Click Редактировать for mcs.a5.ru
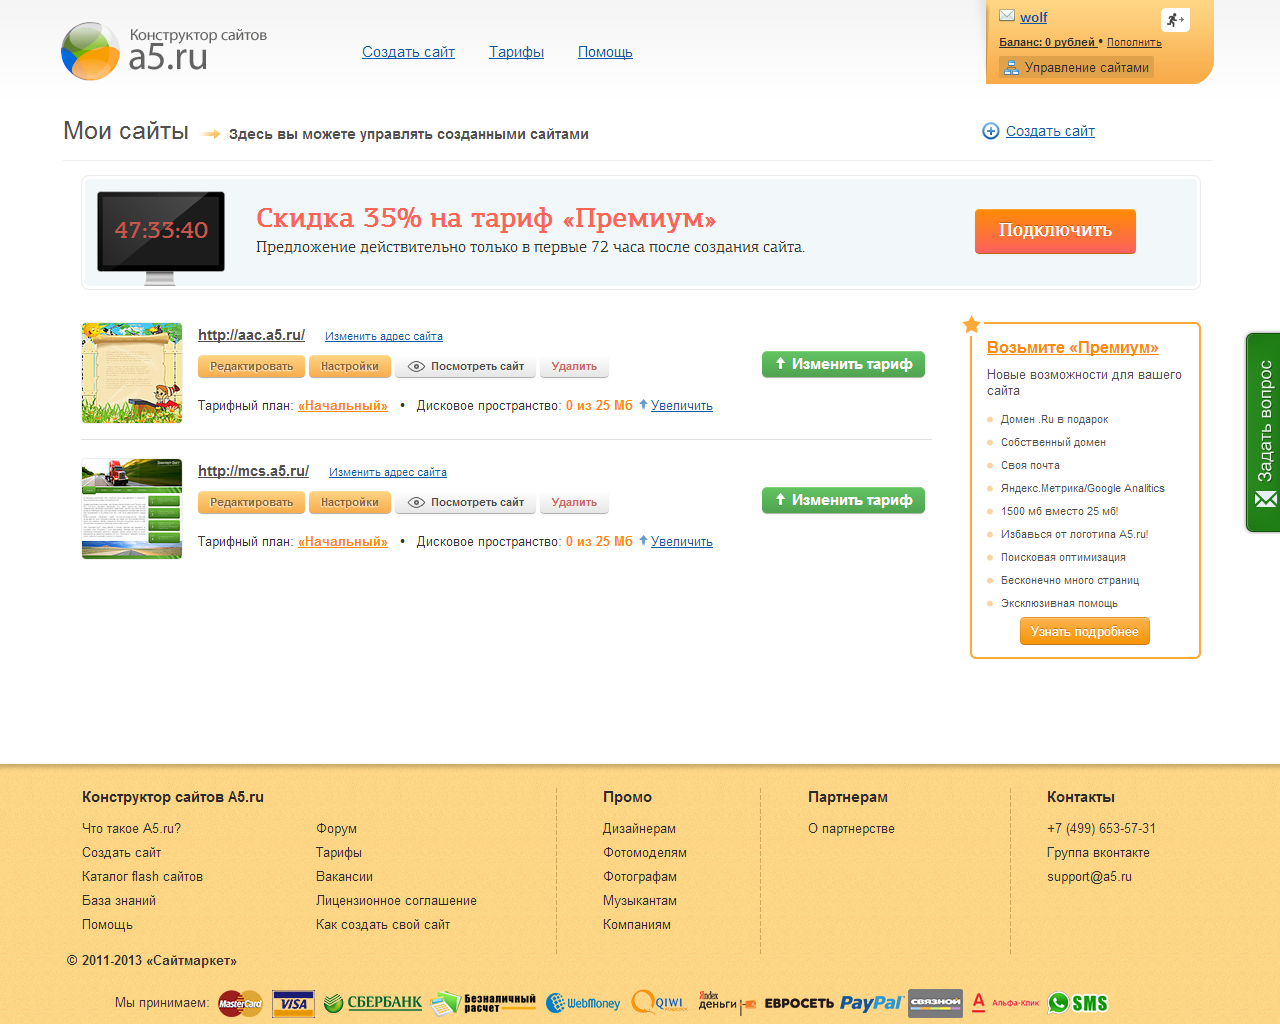1280x1024 pixels. 251,503
